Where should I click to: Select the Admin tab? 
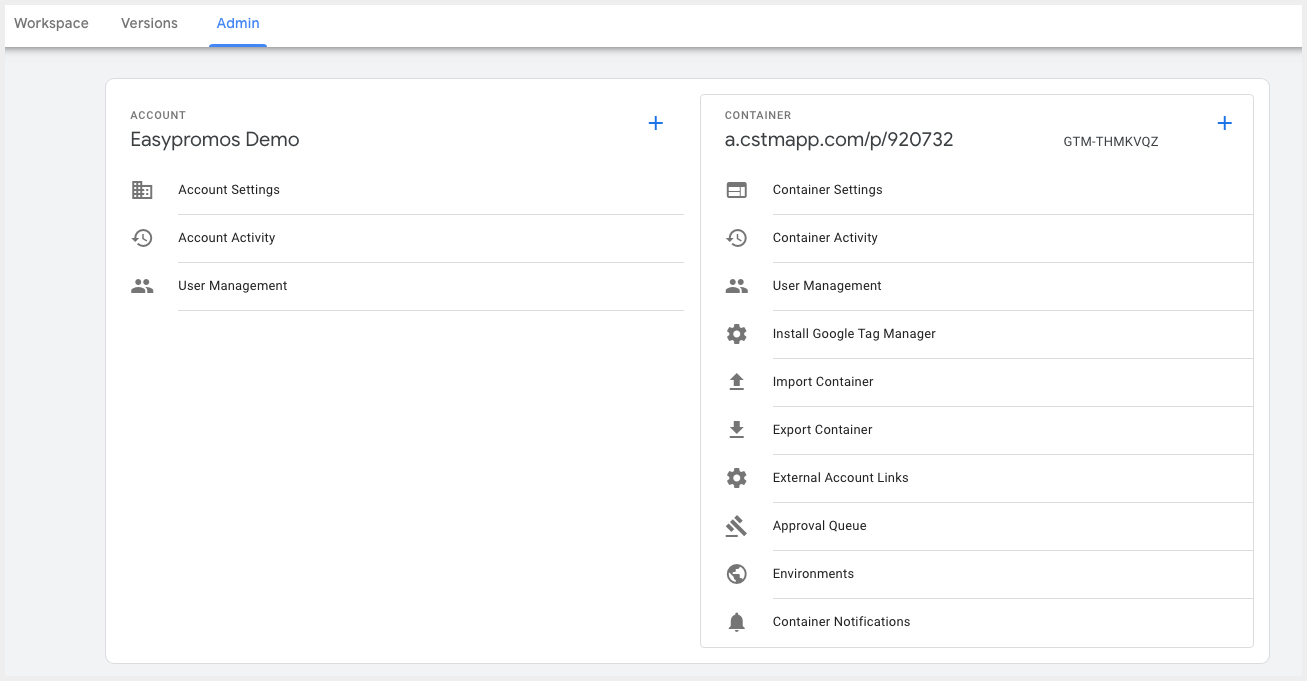(238, 23)
